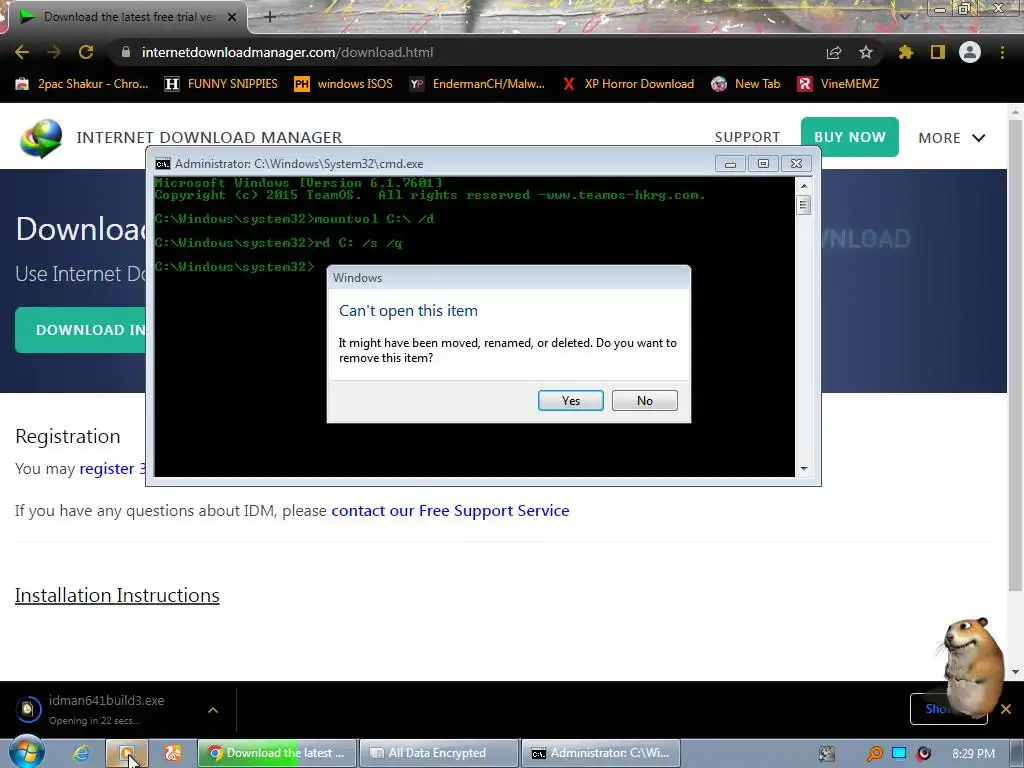1024x768 pixels.
Task: Open the VineMEMZ bookmark
Action: coord(838,84)
